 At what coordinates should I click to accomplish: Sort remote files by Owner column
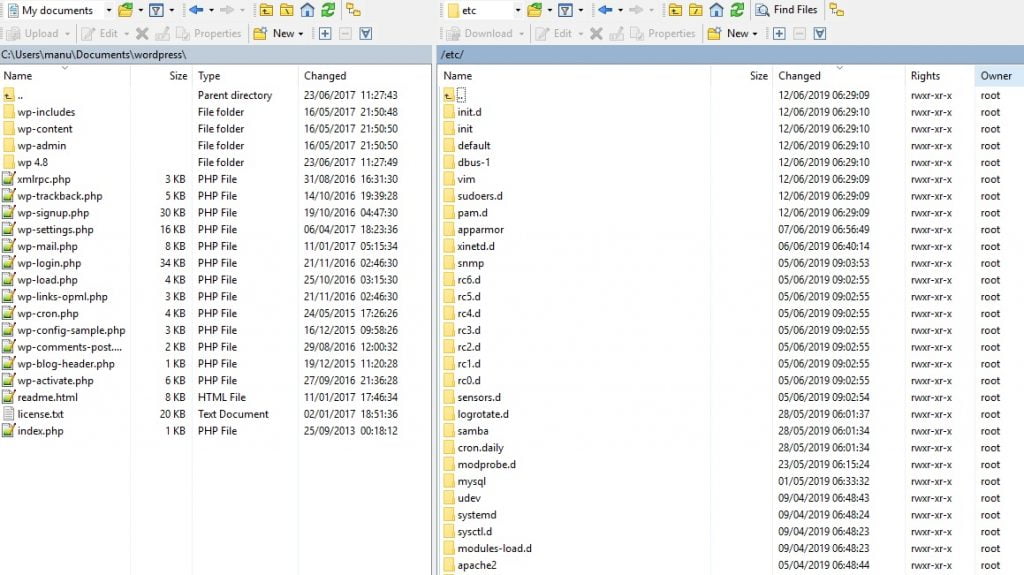[999, 76]
